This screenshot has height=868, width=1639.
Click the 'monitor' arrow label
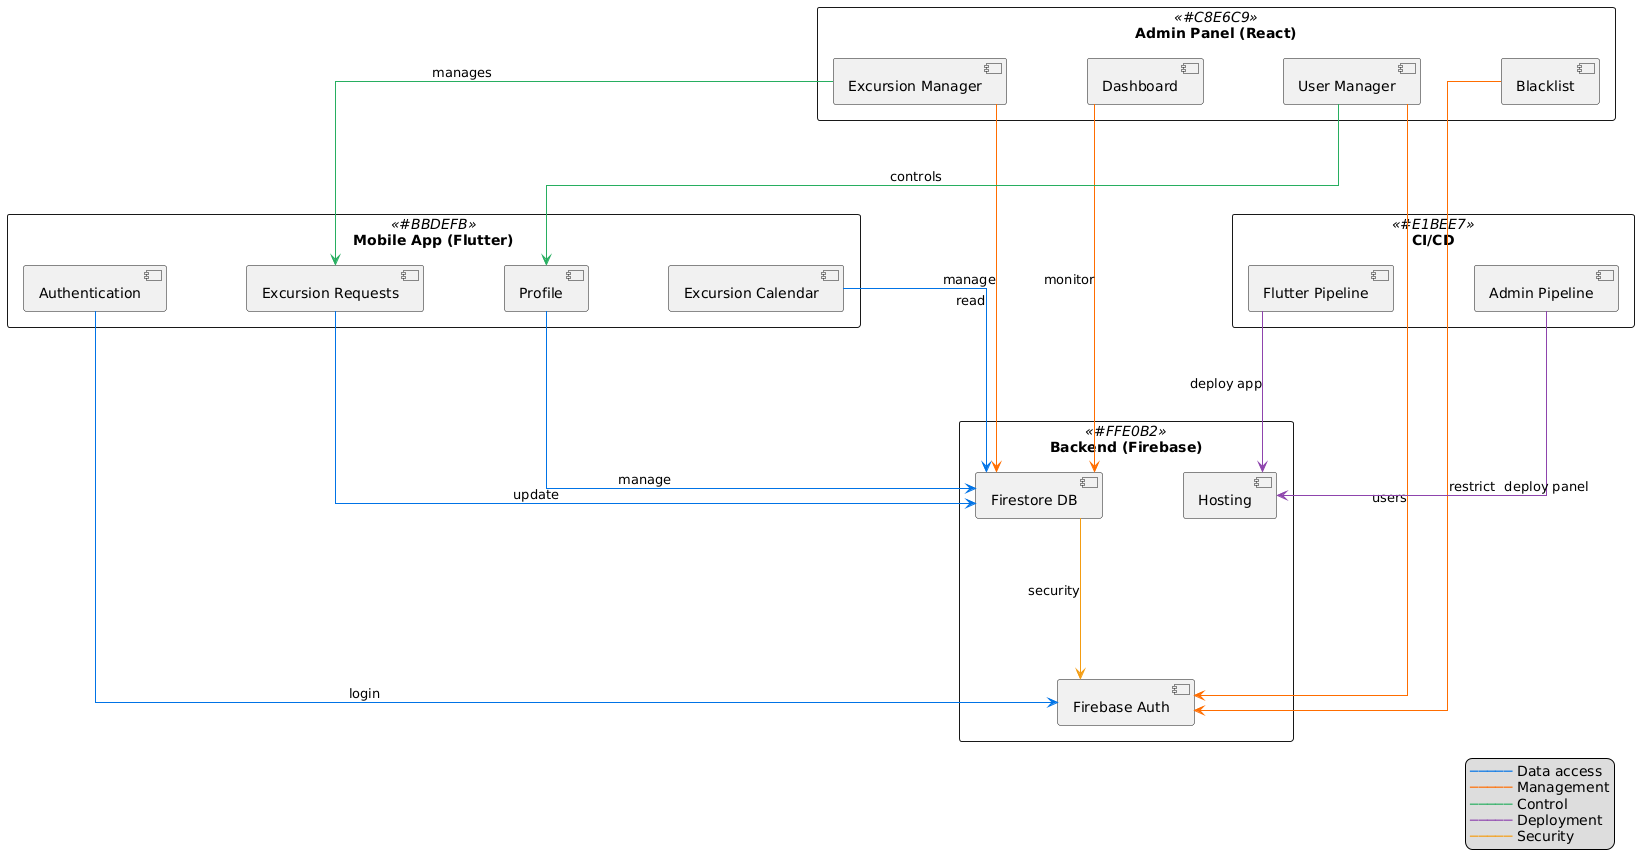1069,280
